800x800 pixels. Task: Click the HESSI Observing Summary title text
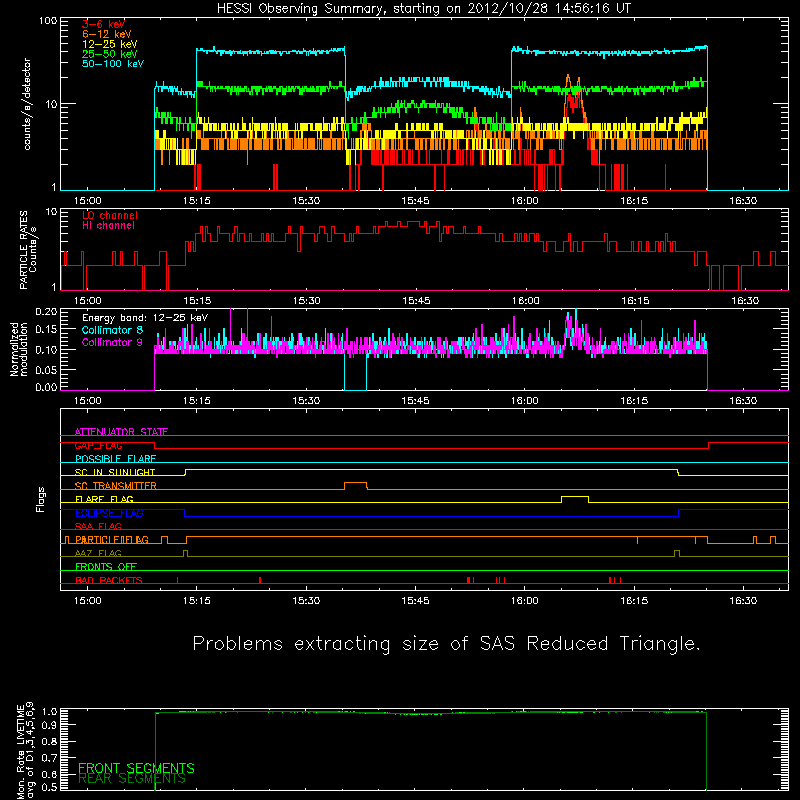click(423, 9)
